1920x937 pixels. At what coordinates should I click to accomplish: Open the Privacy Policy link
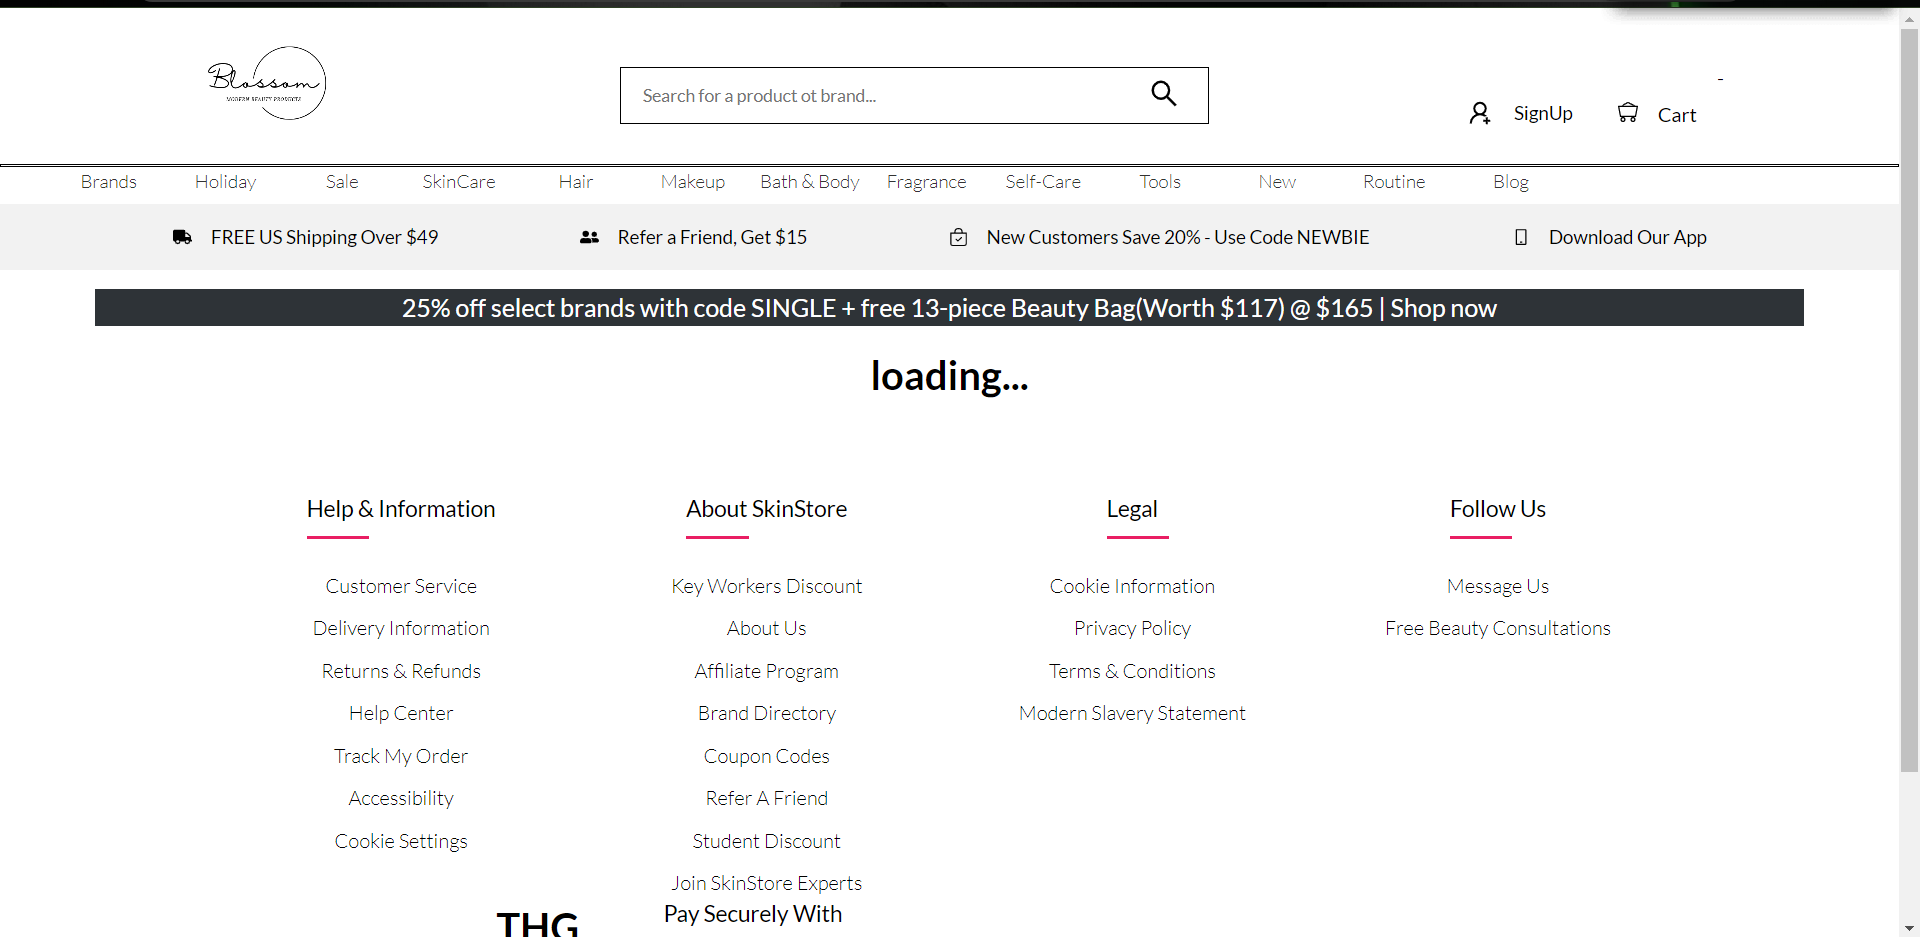point(1132,628)
